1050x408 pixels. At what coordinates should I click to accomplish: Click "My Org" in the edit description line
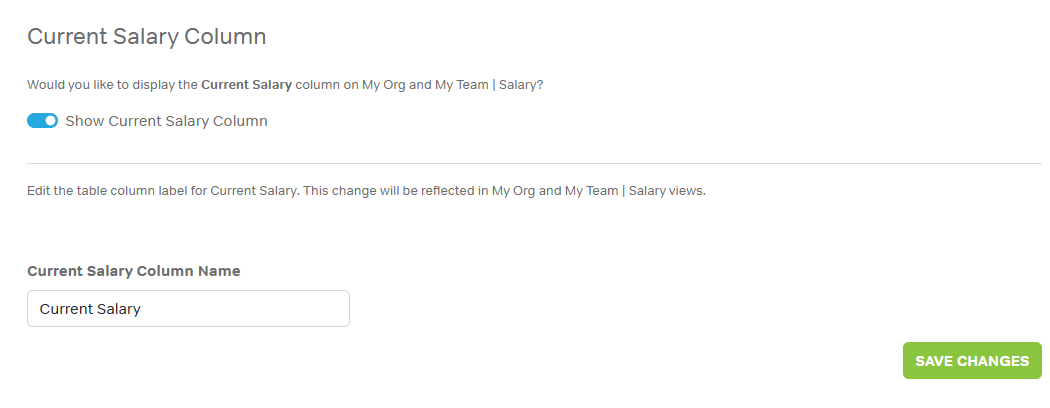513,191
